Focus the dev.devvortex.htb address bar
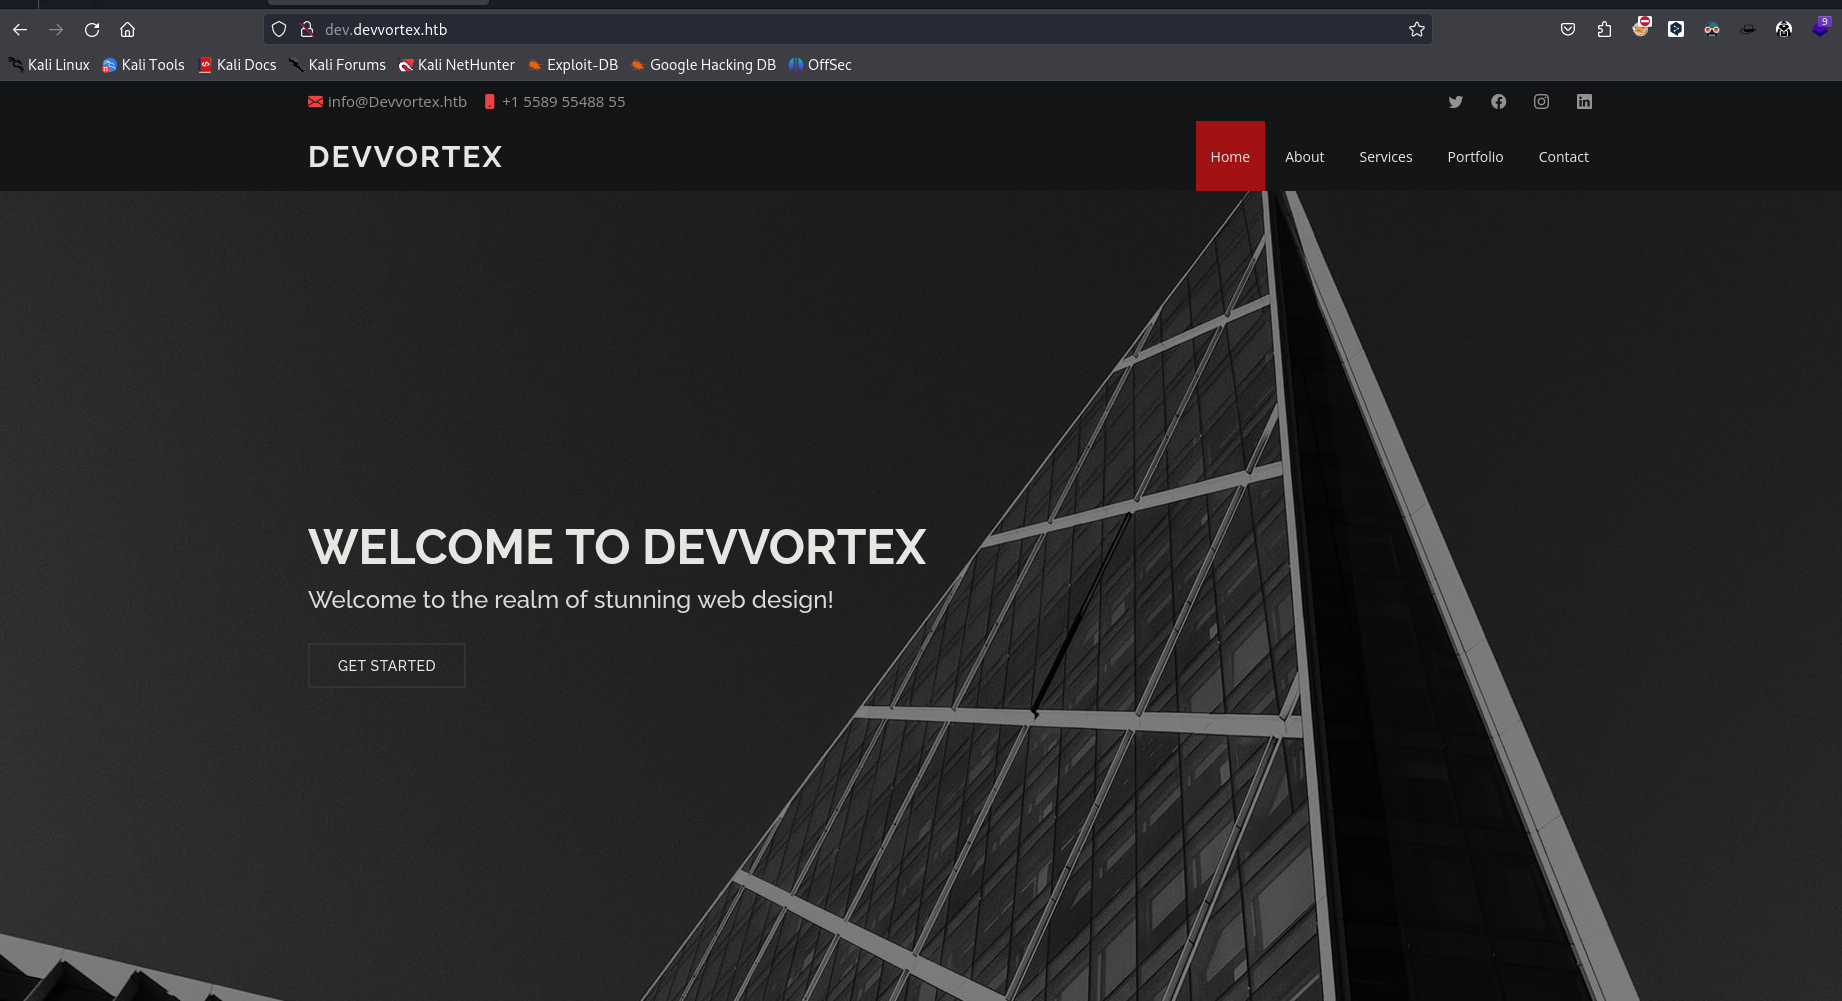This screenshot has width=1842, height=1001. (800, 30)
